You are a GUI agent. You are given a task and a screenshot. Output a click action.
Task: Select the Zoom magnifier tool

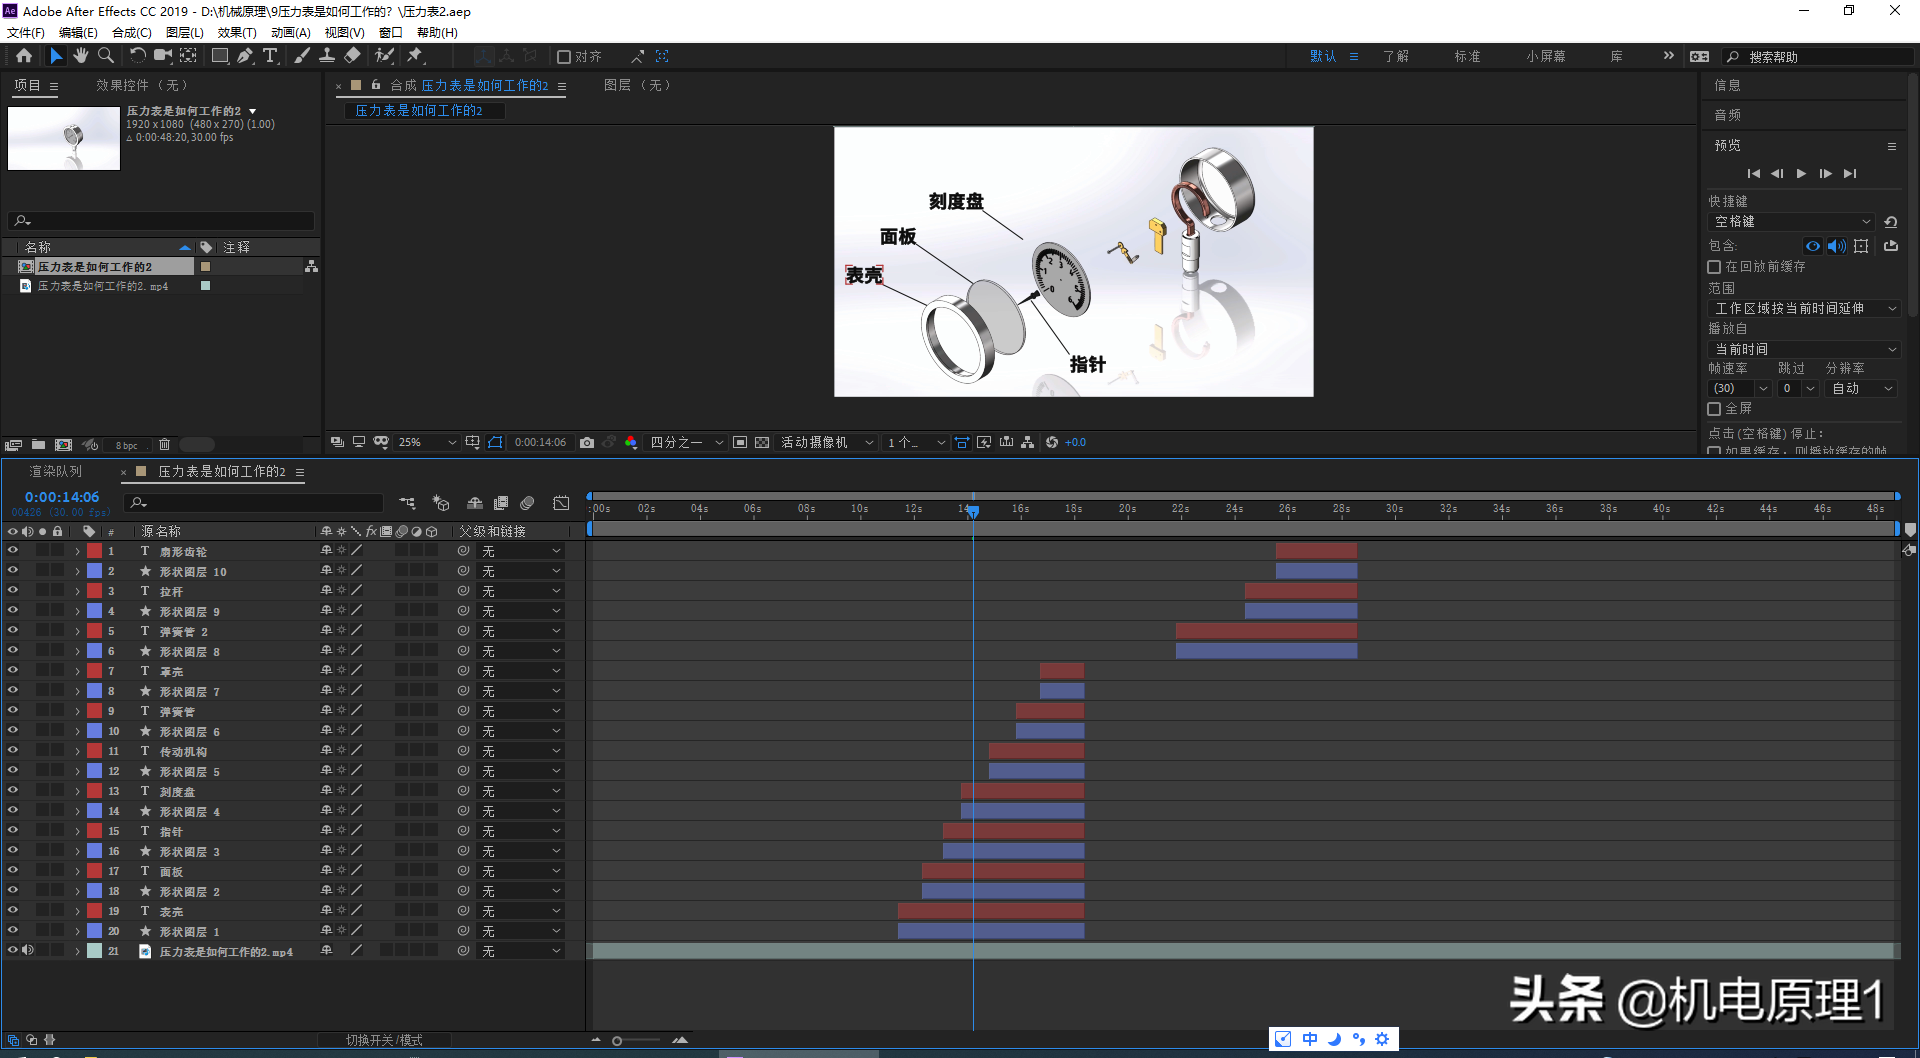pos(105,56)
